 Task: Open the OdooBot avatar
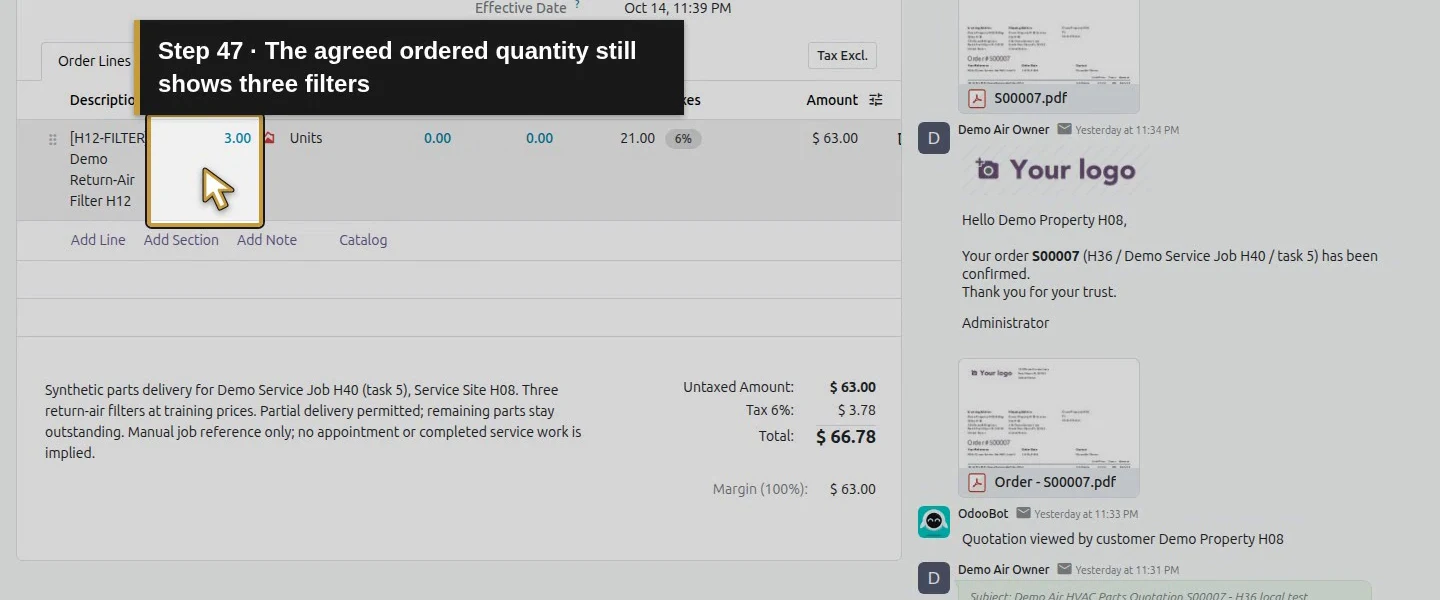[x=934, y=522]
